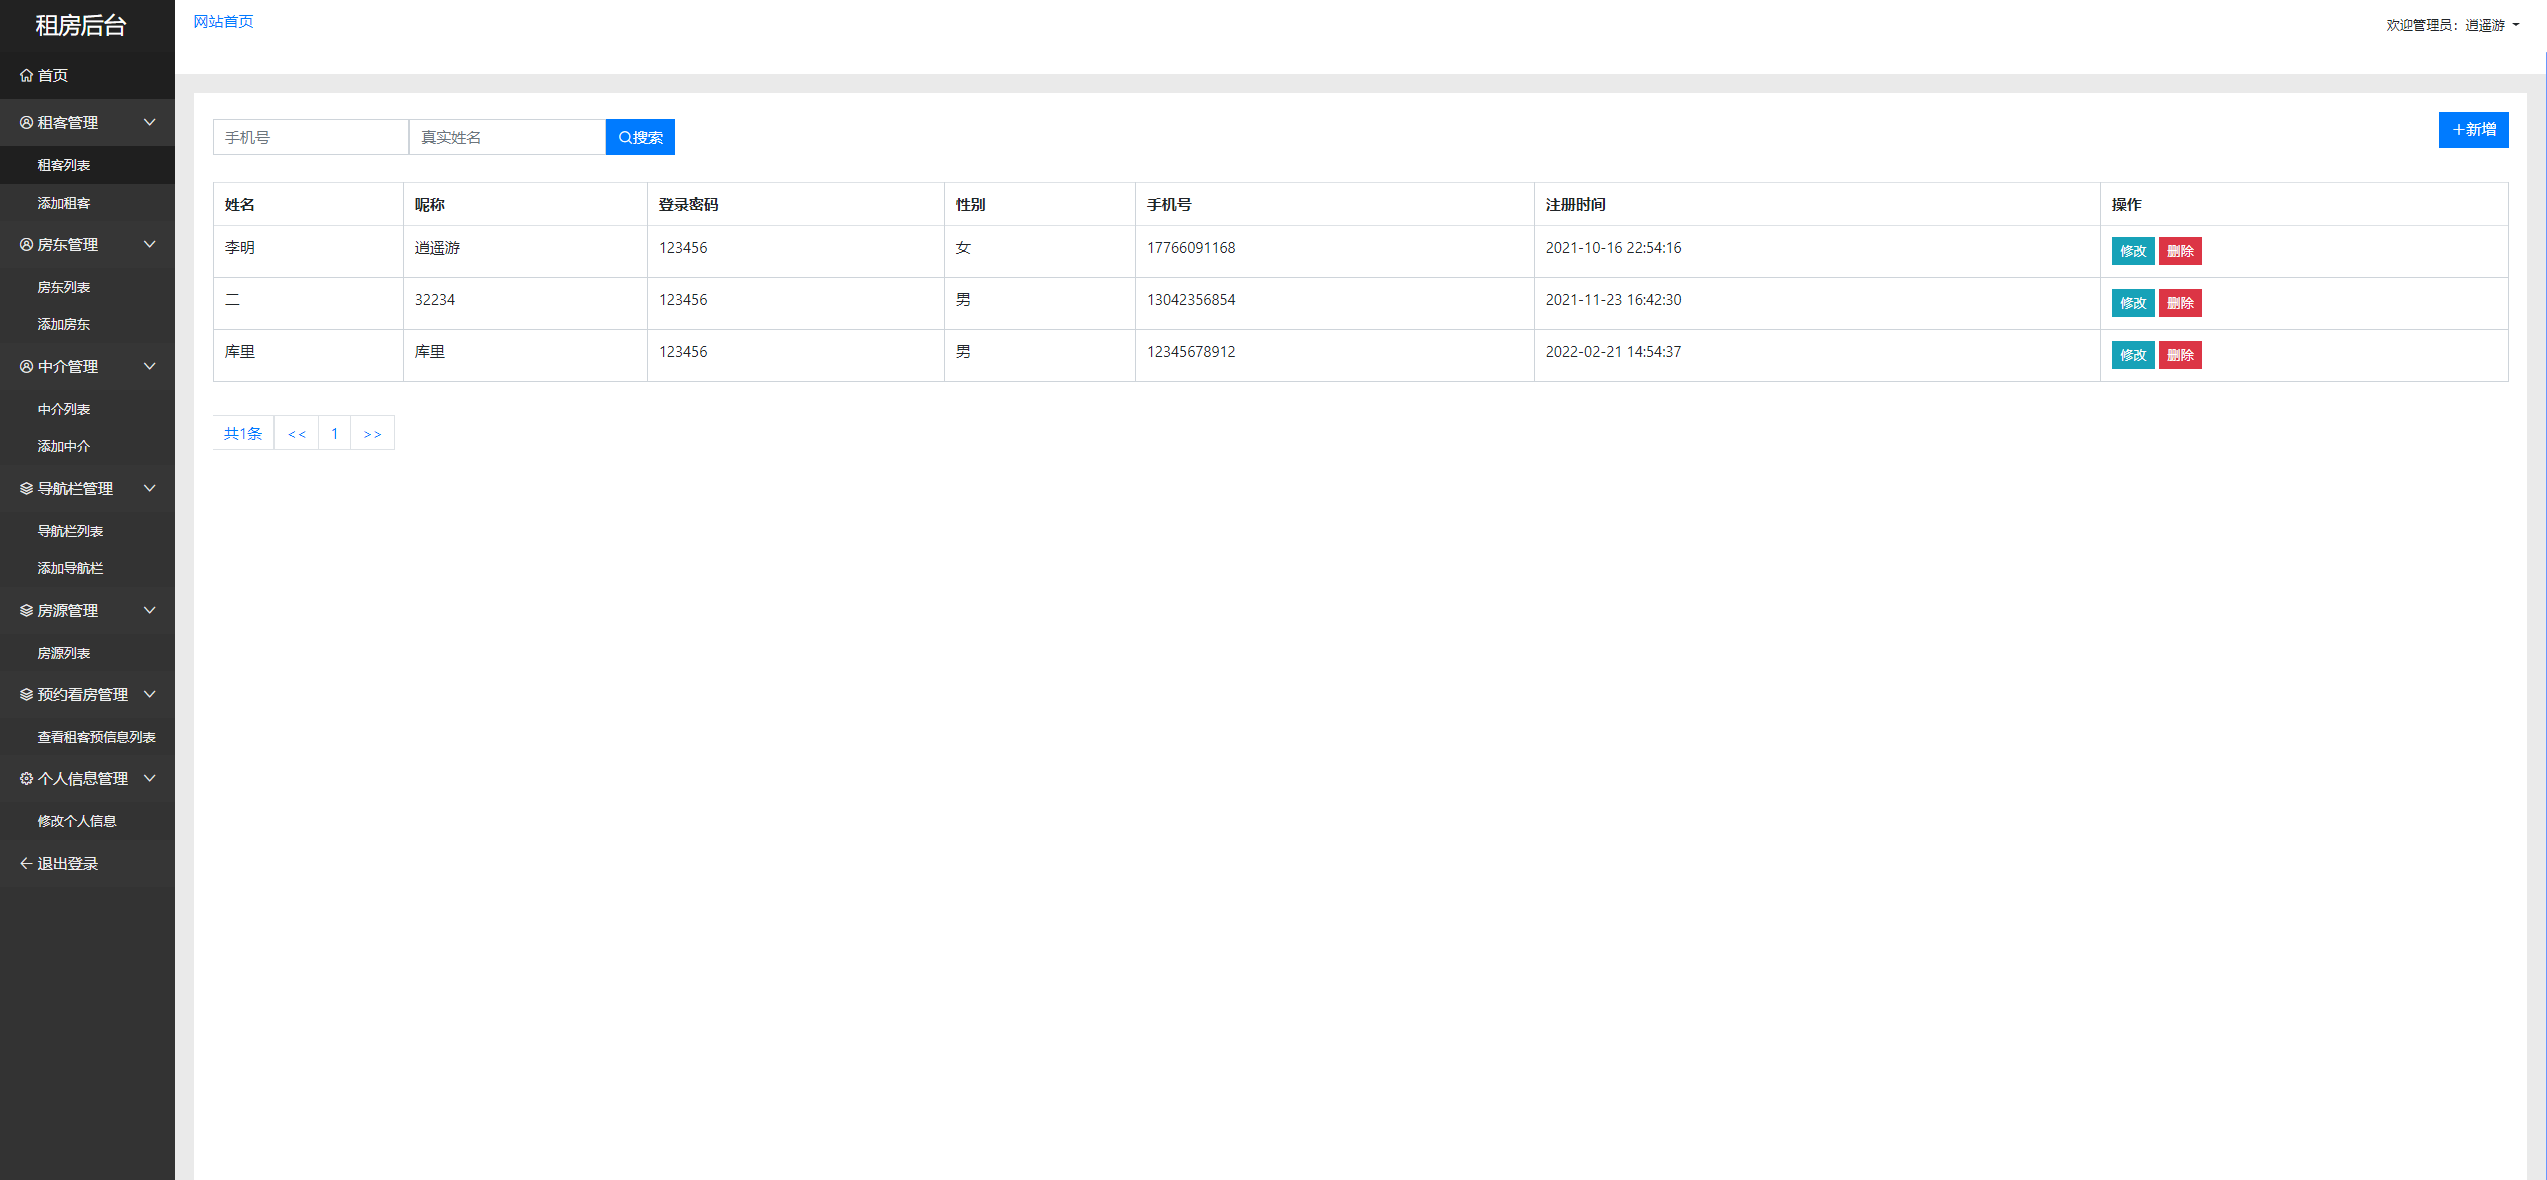Open 中介列表 in the sidebar
Viewport: 2547px width, 1180px height.
87,409
